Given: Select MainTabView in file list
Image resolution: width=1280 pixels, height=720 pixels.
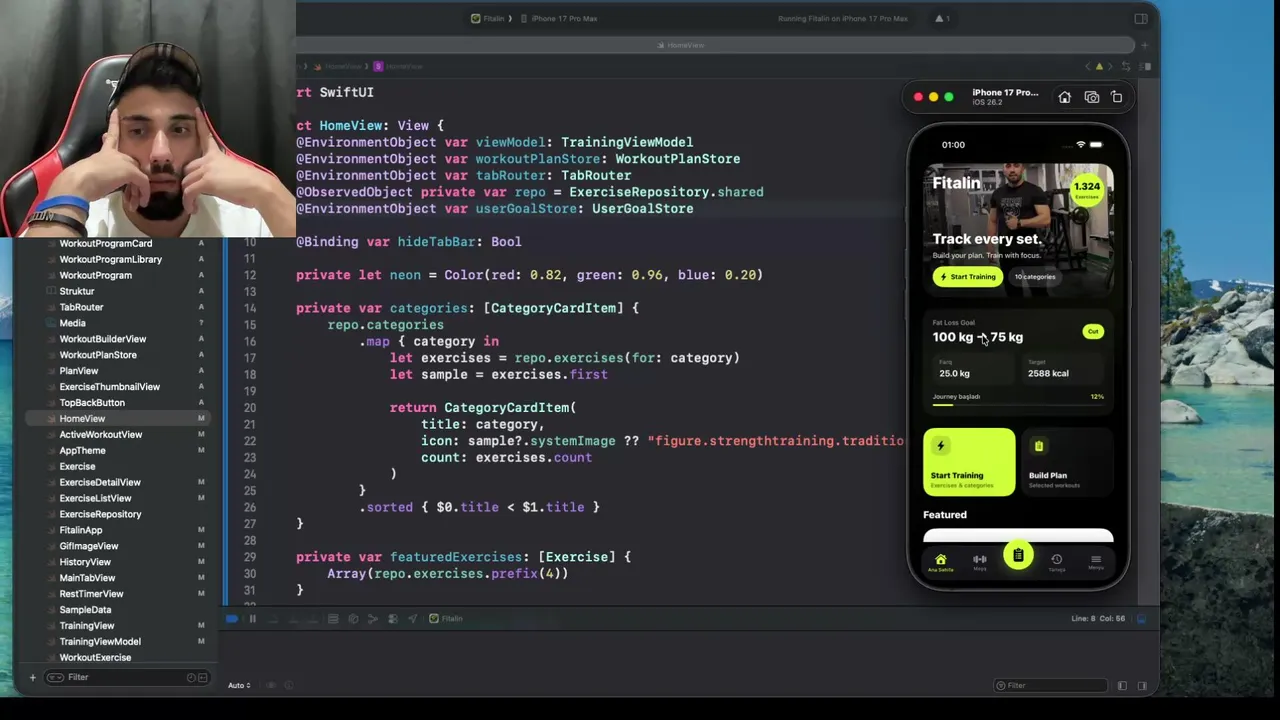Looking at the screenshot, I should tap(87, 578).
